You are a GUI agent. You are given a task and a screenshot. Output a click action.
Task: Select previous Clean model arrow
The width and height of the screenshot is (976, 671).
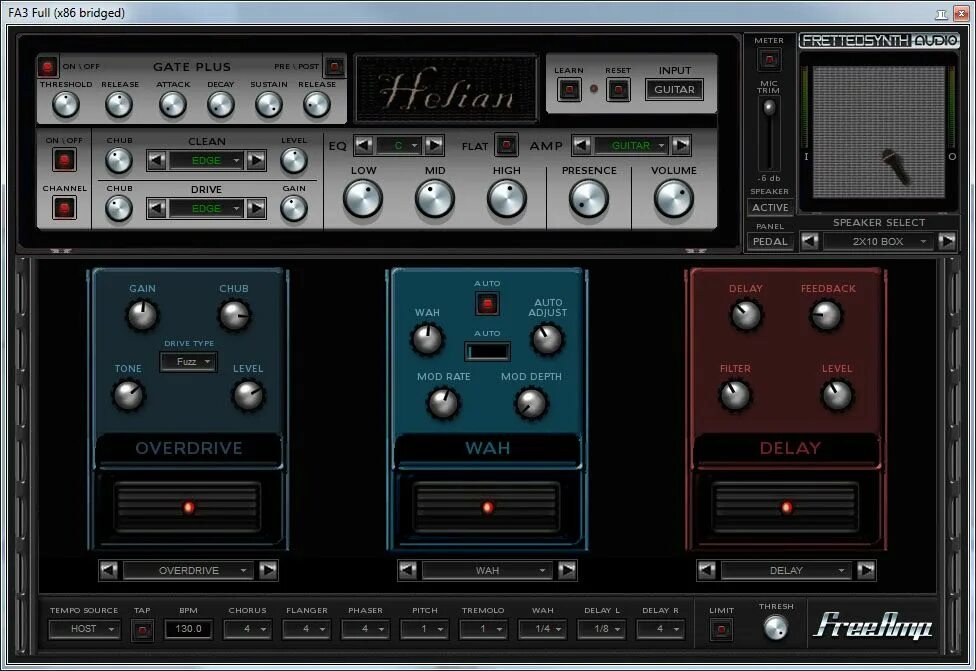coord(156,160)
